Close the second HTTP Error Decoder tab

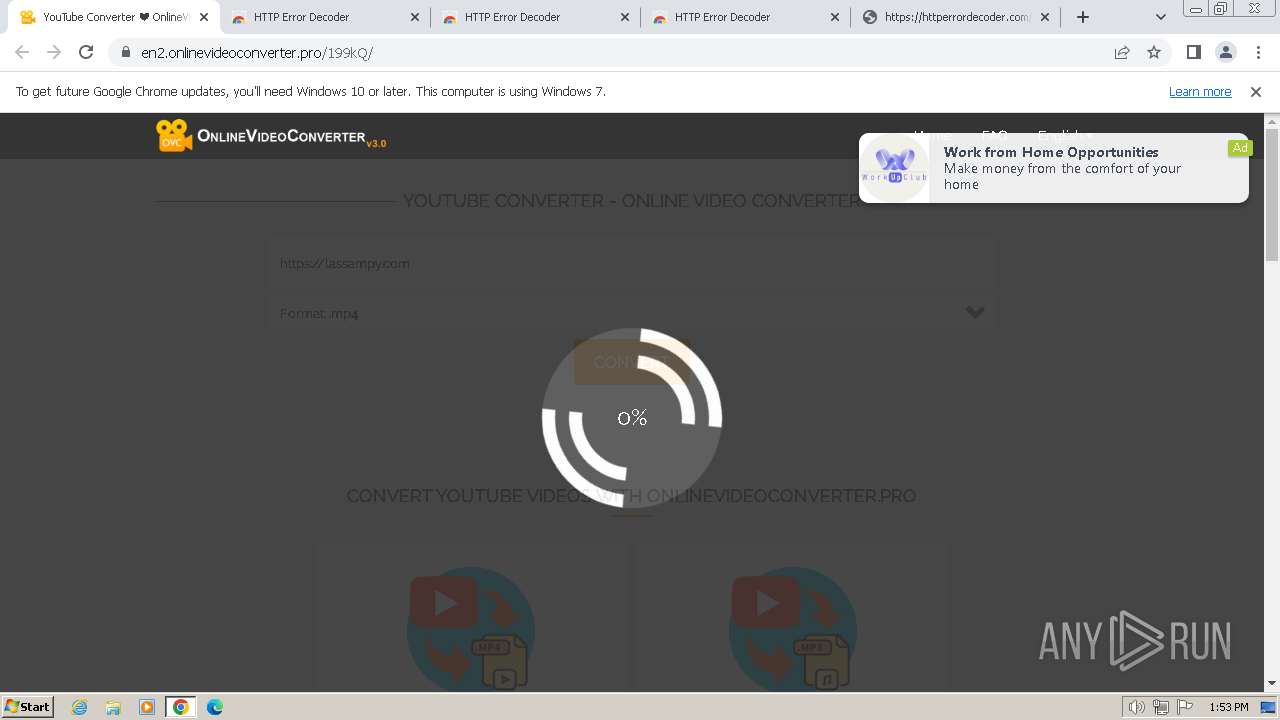click(625, 17)
